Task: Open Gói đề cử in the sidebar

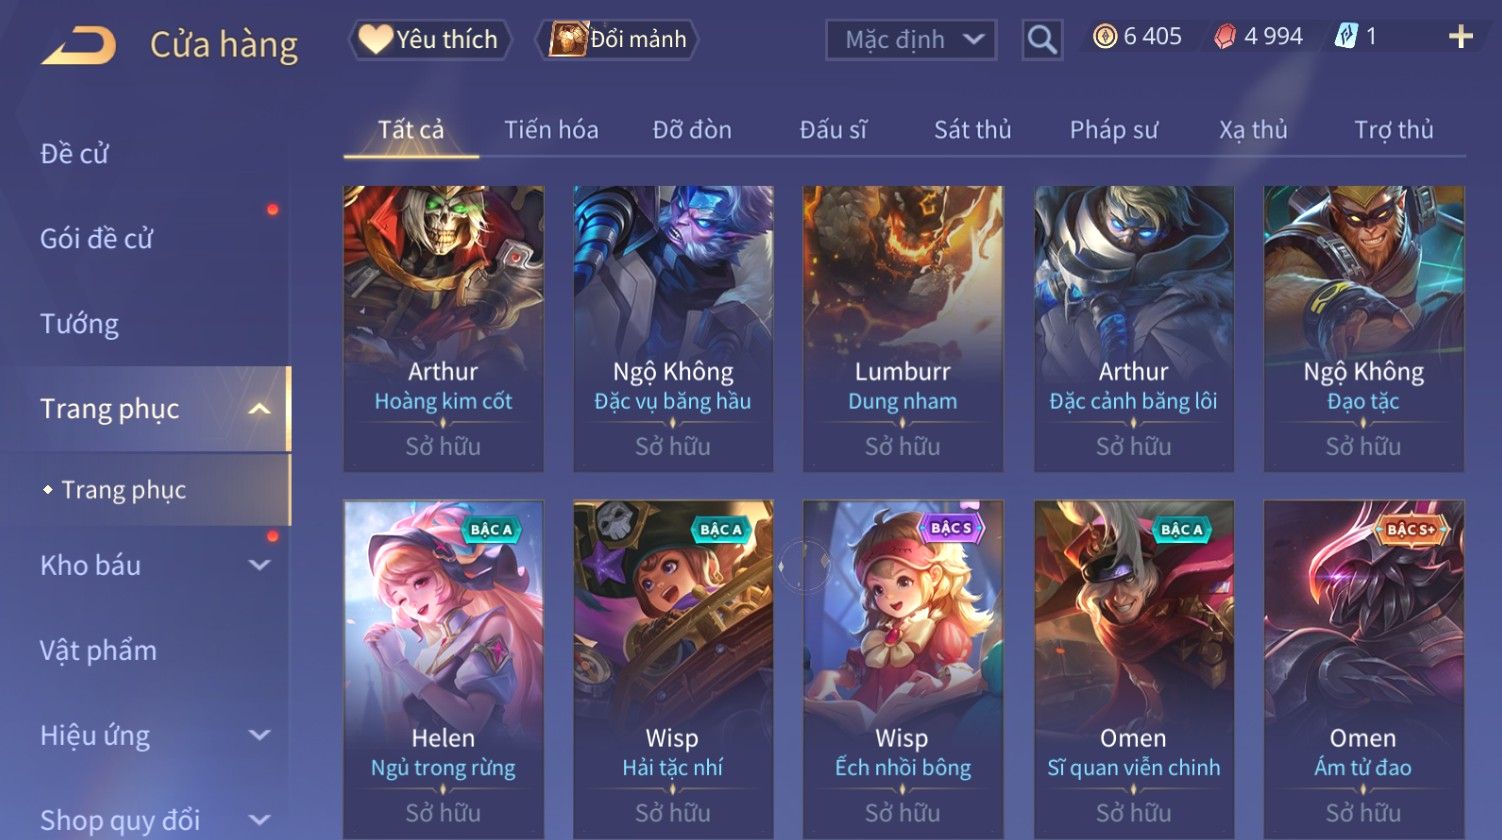Action: click(x=96, y=239)
